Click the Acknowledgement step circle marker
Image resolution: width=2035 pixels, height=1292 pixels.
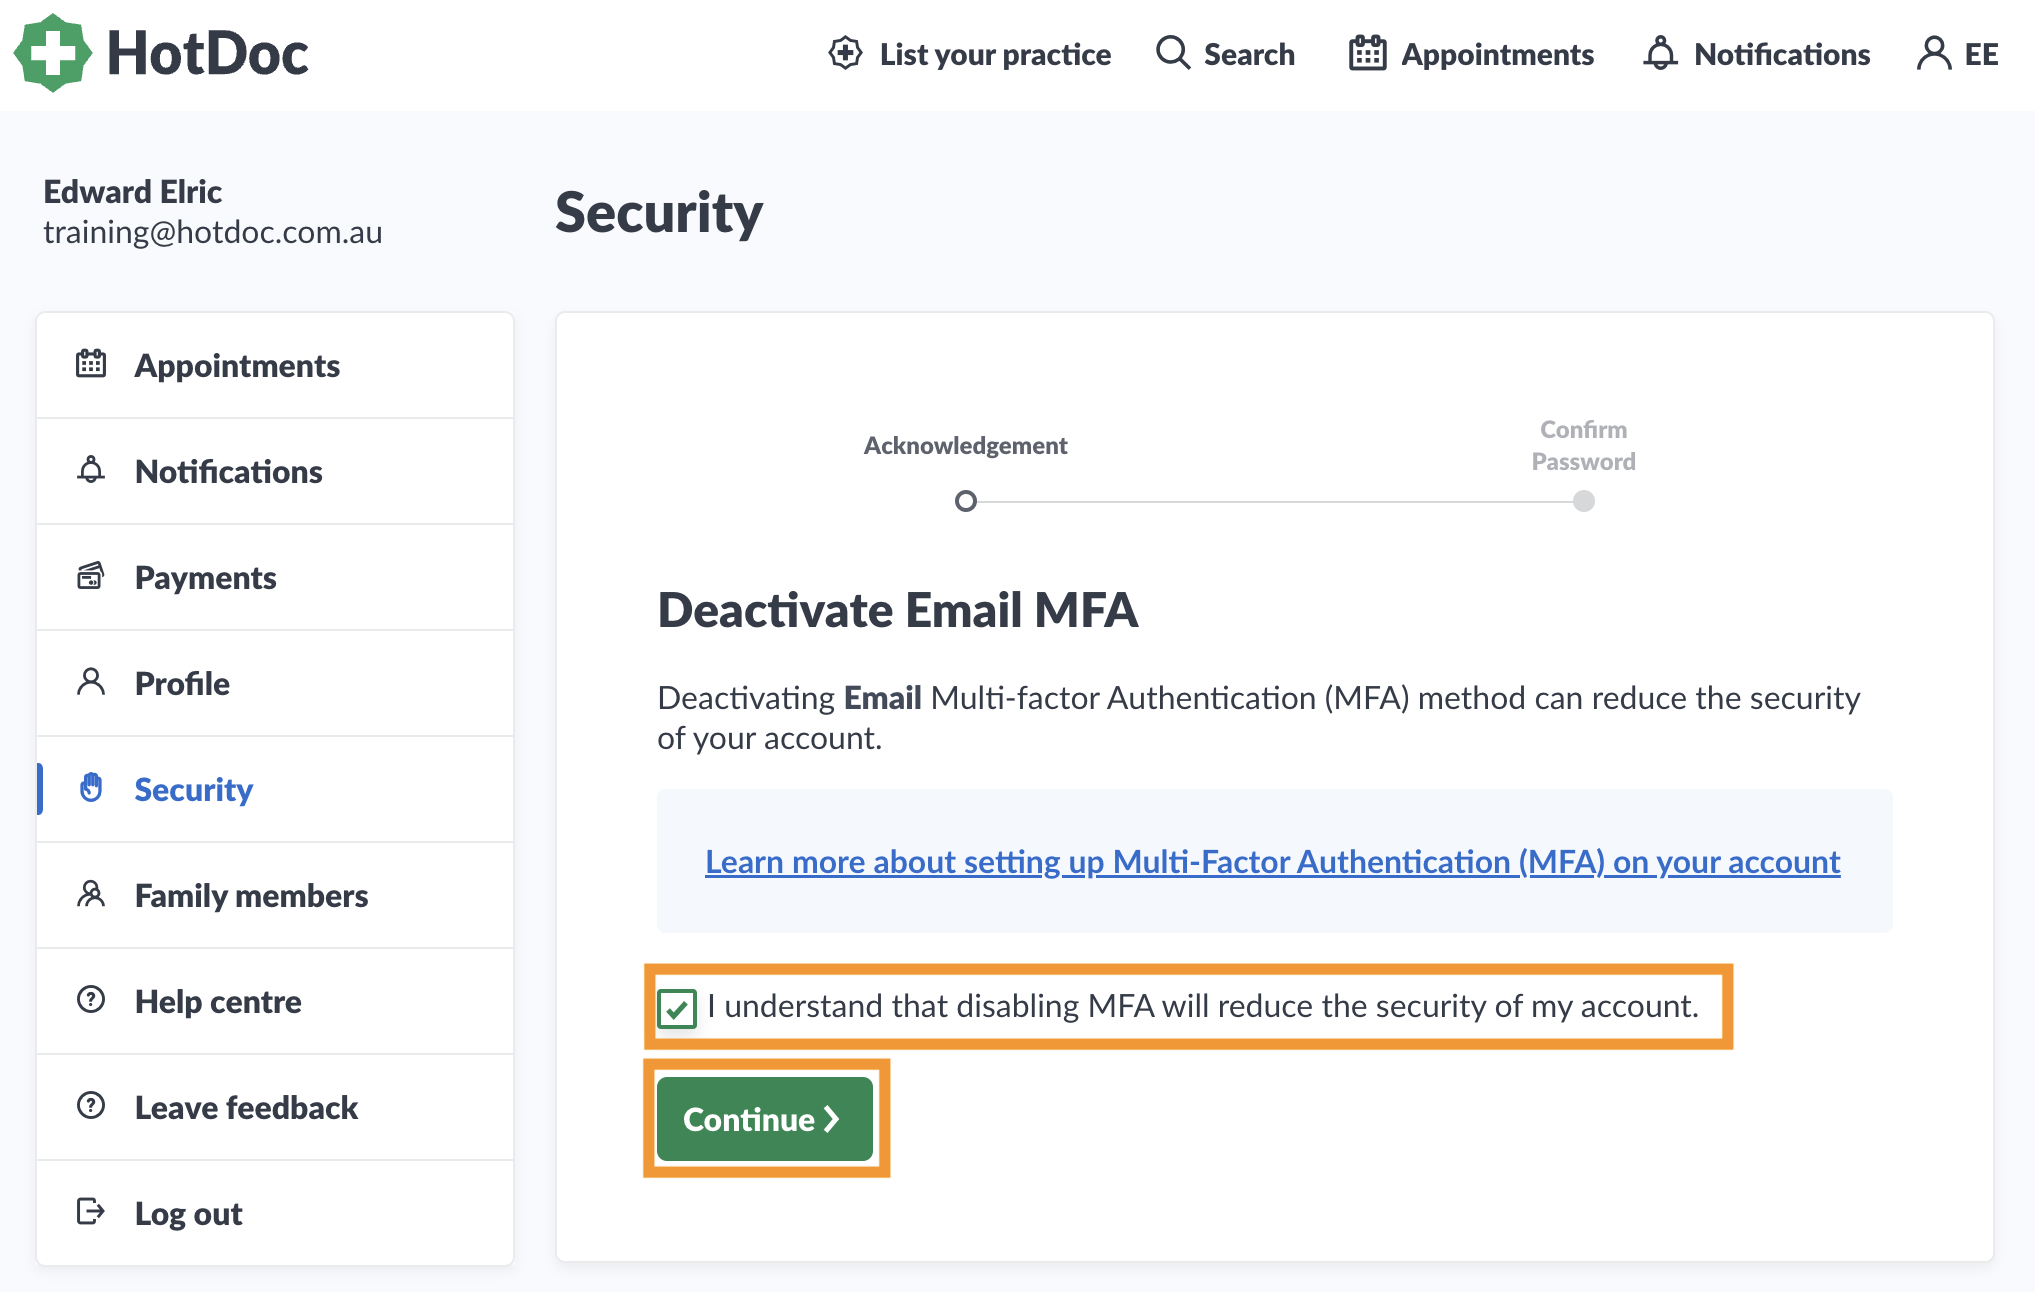965,501
